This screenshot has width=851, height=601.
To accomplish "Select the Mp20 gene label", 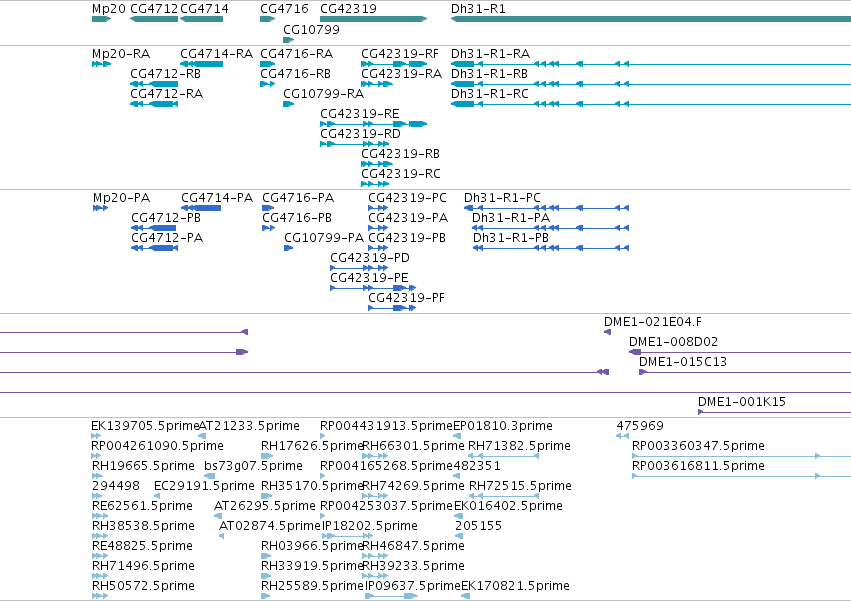I will tap(109, 9).
